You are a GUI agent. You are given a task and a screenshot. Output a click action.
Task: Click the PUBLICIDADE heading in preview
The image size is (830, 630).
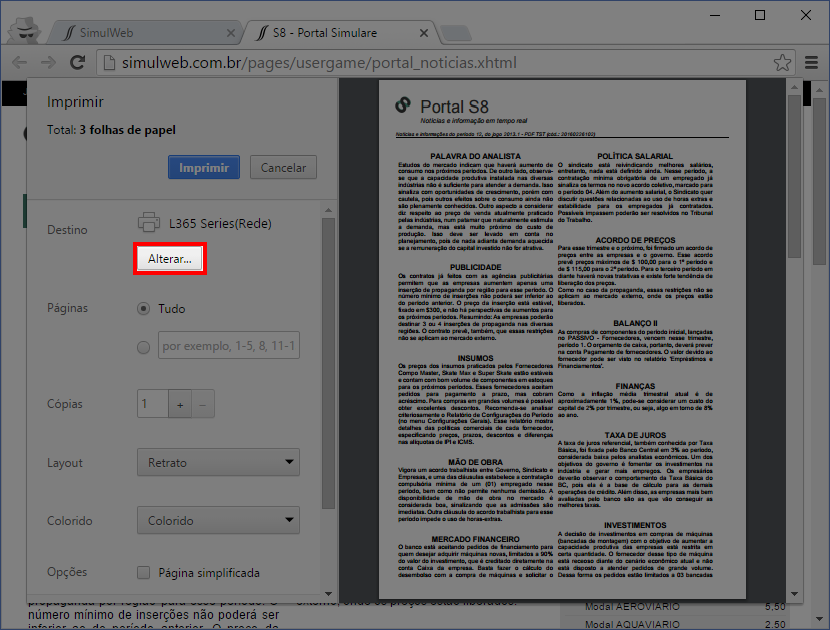click(x=475, y=267)
